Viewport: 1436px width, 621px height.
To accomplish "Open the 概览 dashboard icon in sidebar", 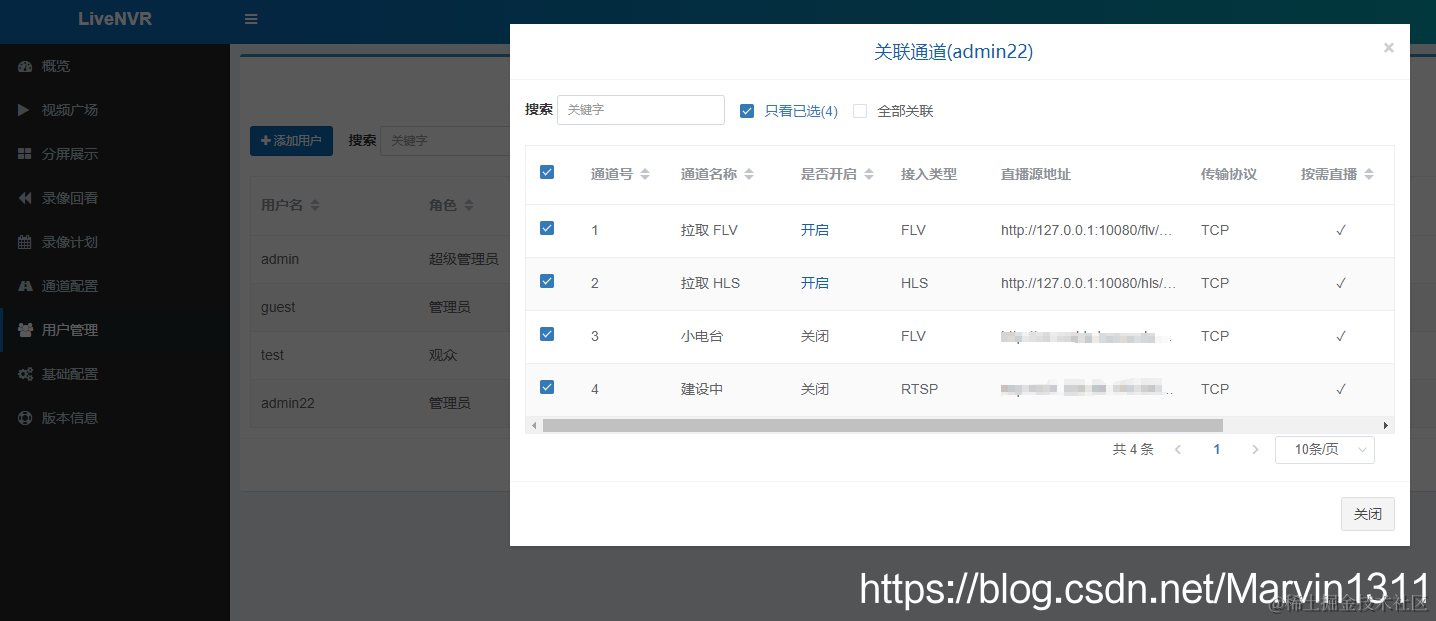I will click(x=23, y=66).
